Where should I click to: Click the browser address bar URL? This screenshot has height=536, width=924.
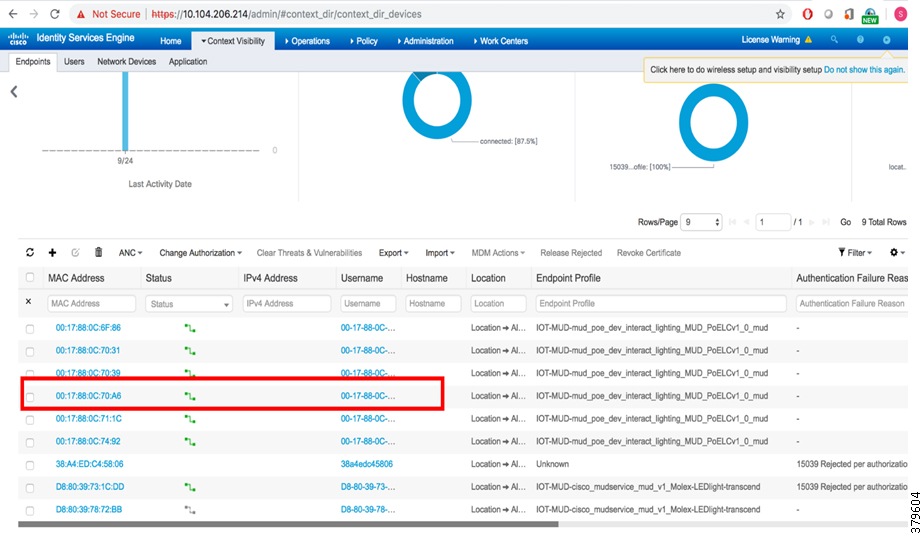286,14
